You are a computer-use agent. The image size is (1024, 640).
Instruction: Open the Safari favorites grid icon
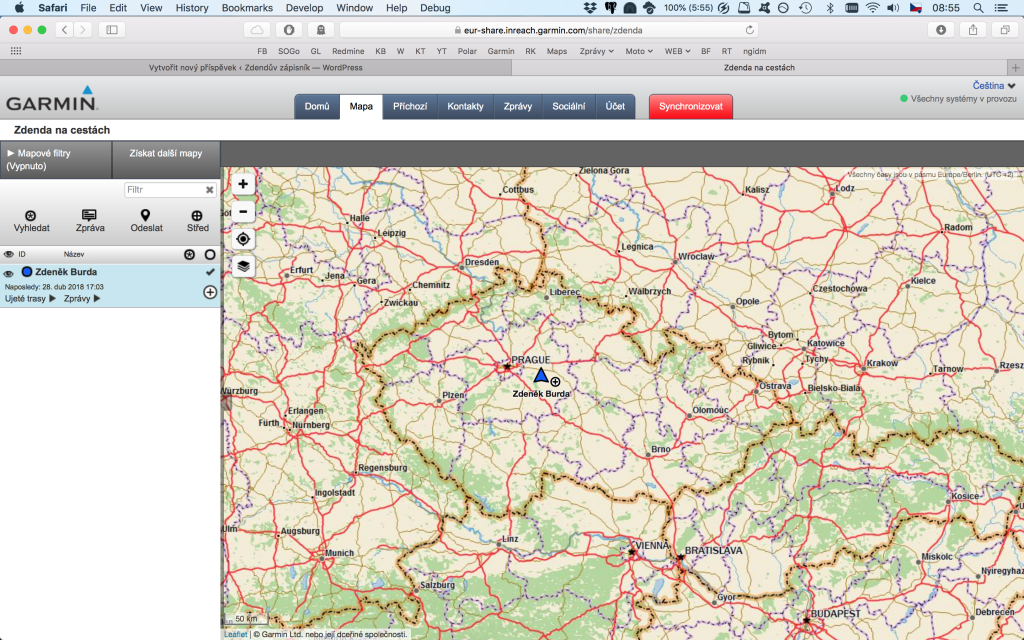[x=16, y=51]
